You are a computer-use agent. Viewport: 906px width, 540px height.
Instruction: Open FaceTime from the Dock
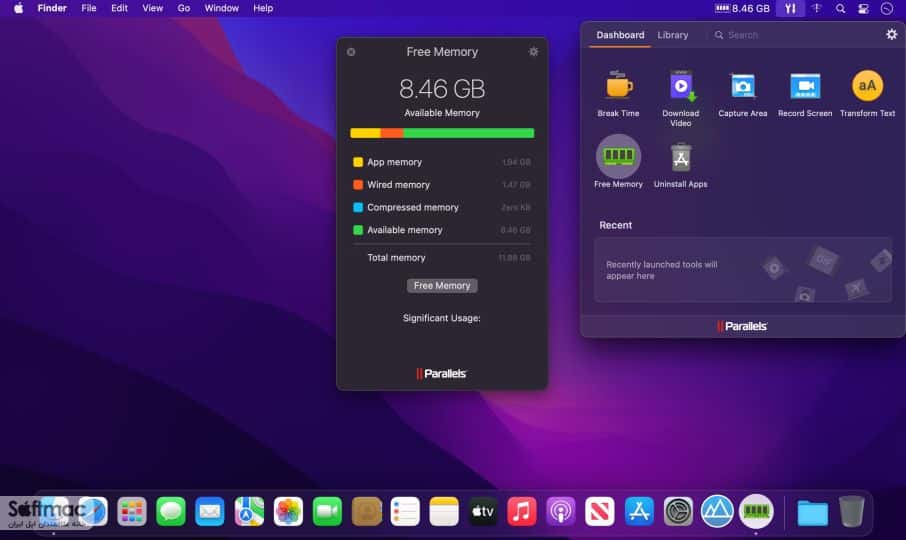point(327,511)
